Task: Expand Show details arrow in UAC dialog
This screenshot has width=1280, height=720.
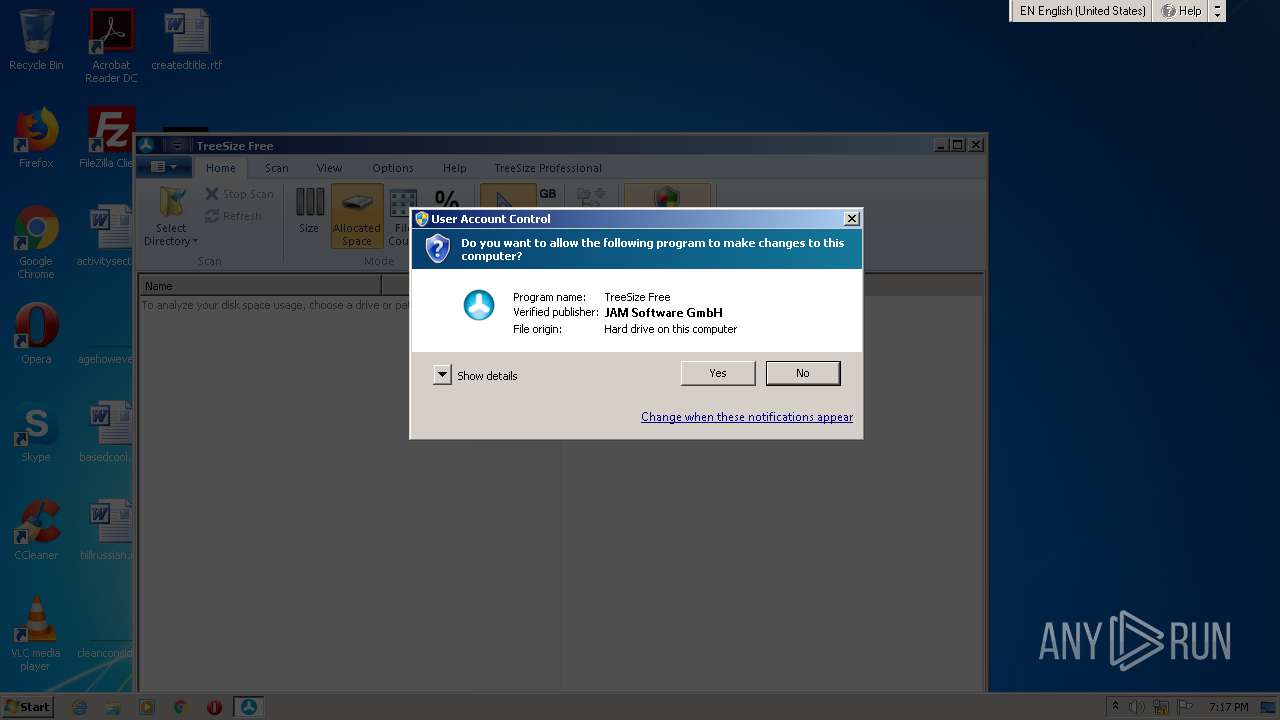Action: tap(442, 375)
